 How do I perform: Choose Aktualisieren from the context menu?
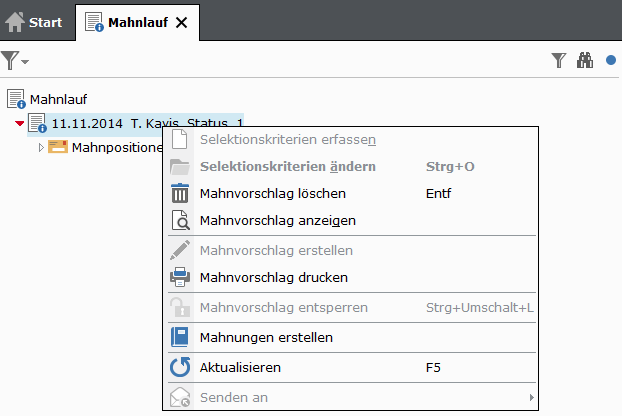(240, 367)
